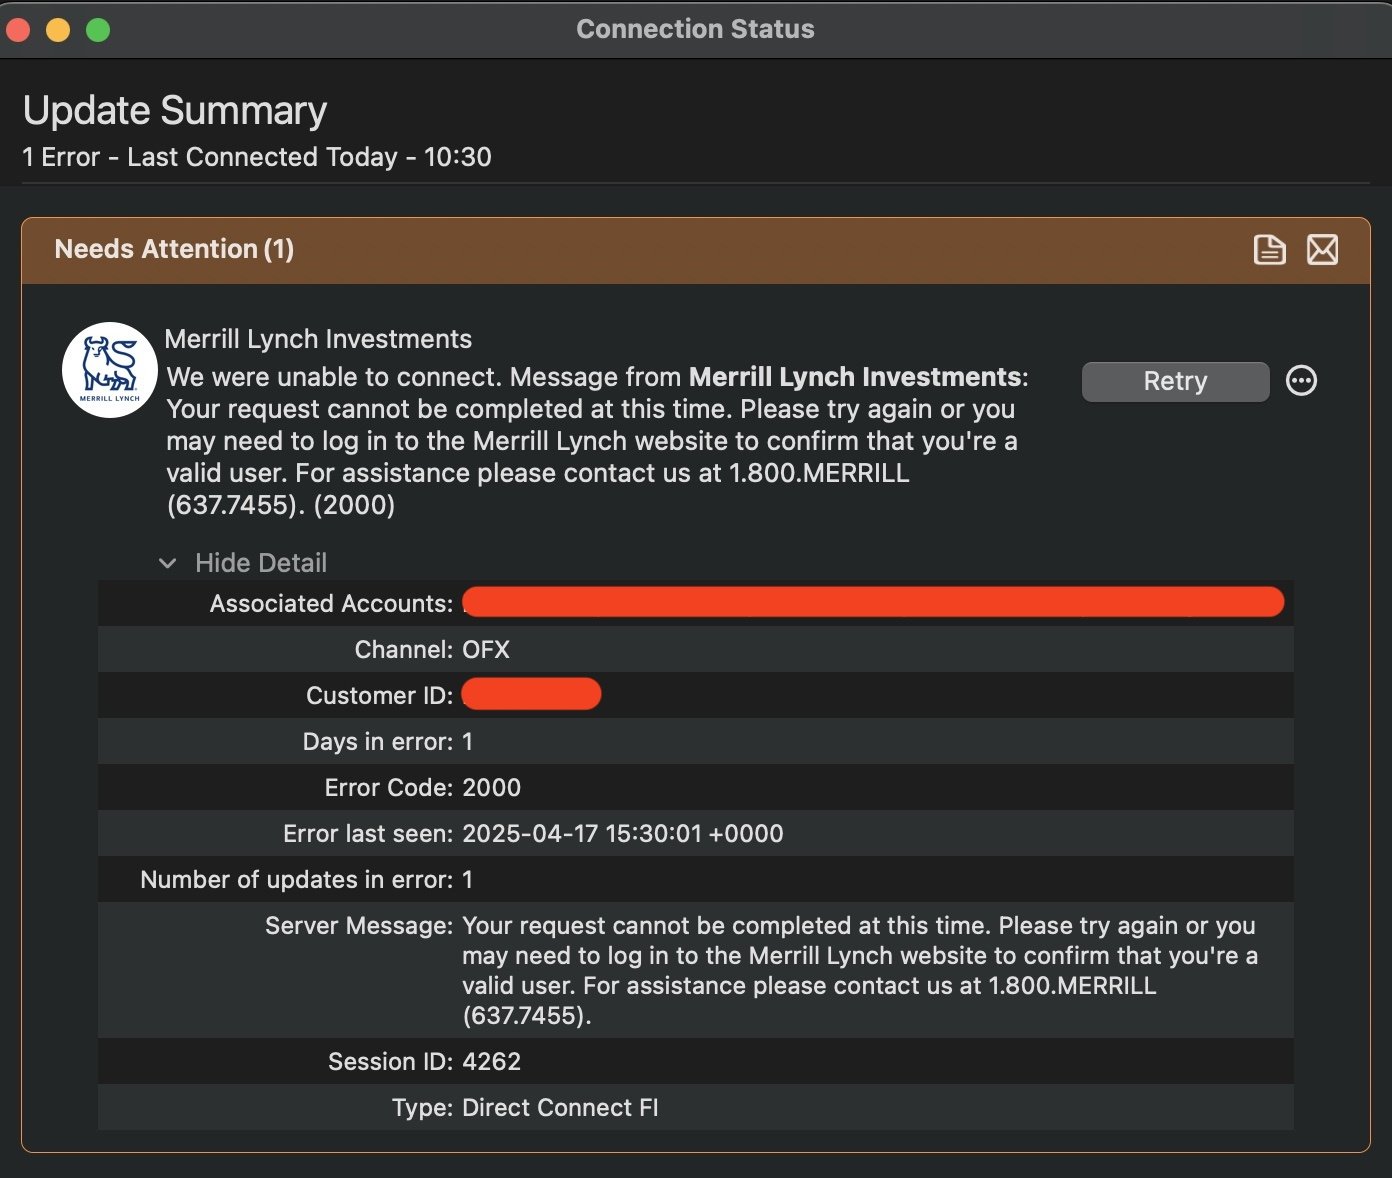Click the envelope icon in Needs Attention header

pyautogui.click(x=1322, y=249)
